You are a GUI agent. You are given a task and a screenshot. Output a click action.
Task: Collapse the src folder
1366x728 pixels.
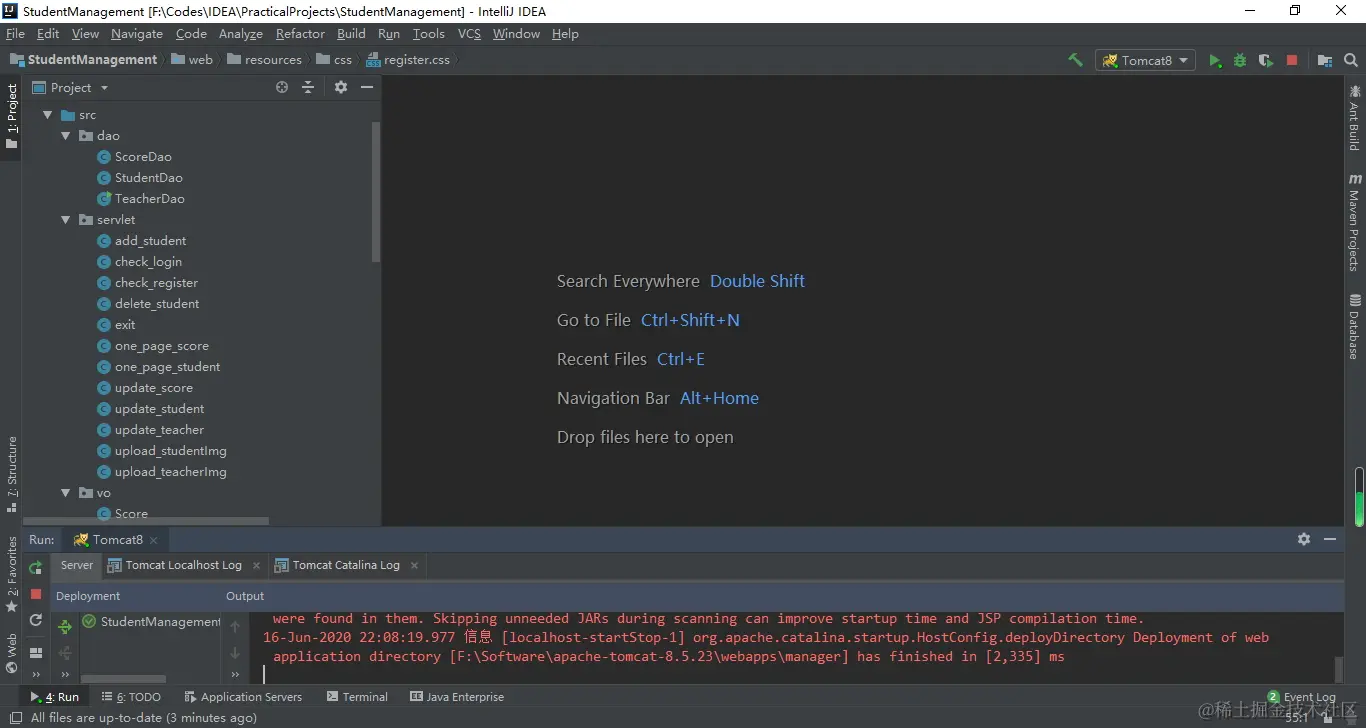click(x=47, y=115)
